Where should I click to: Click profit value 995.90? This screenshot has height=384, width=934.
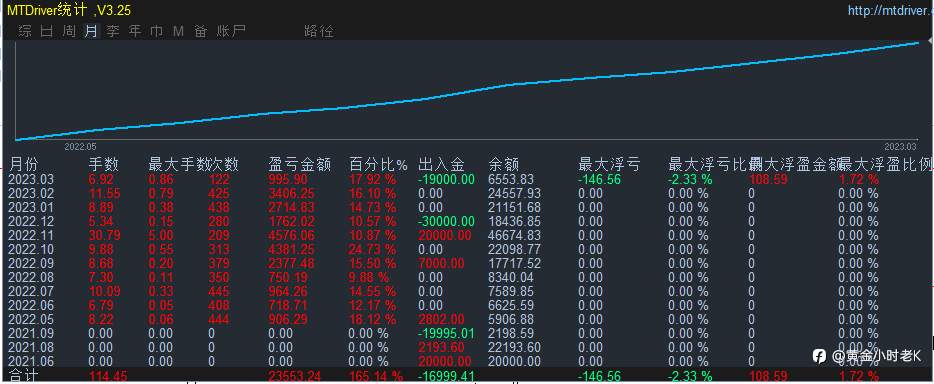point(288,179)
